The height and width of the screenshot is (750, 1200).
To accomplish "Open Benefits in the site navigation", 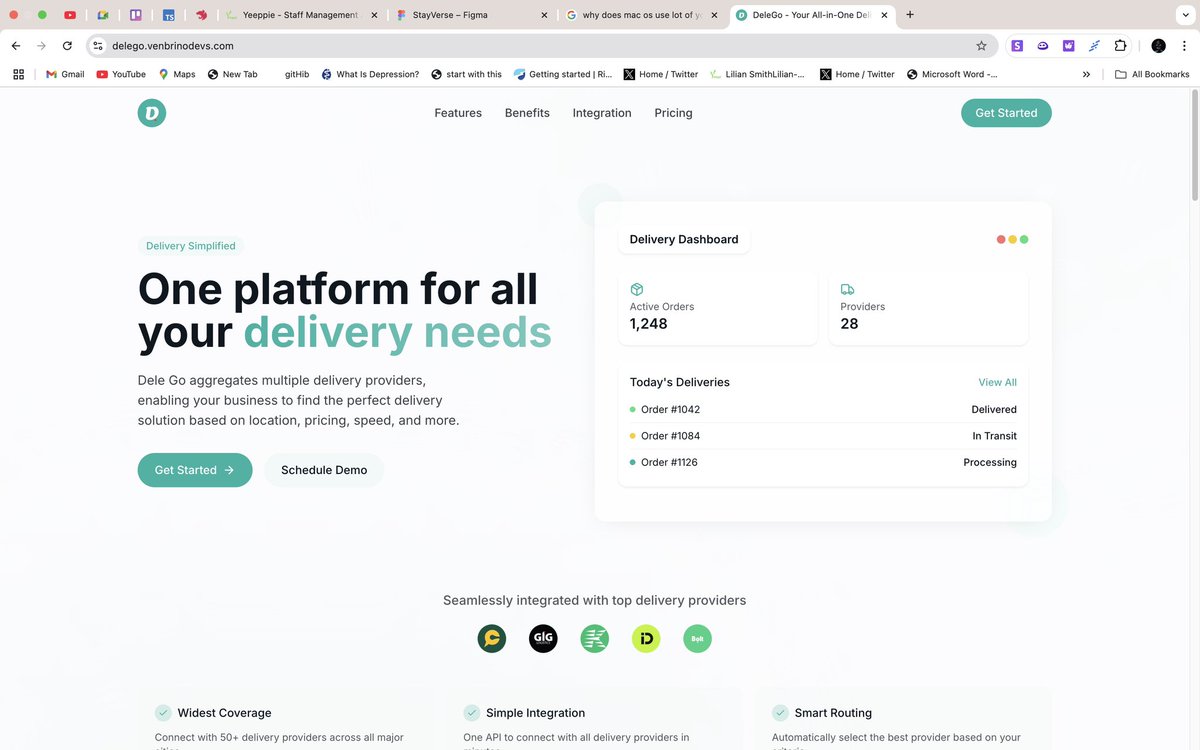I will [527, 113].
